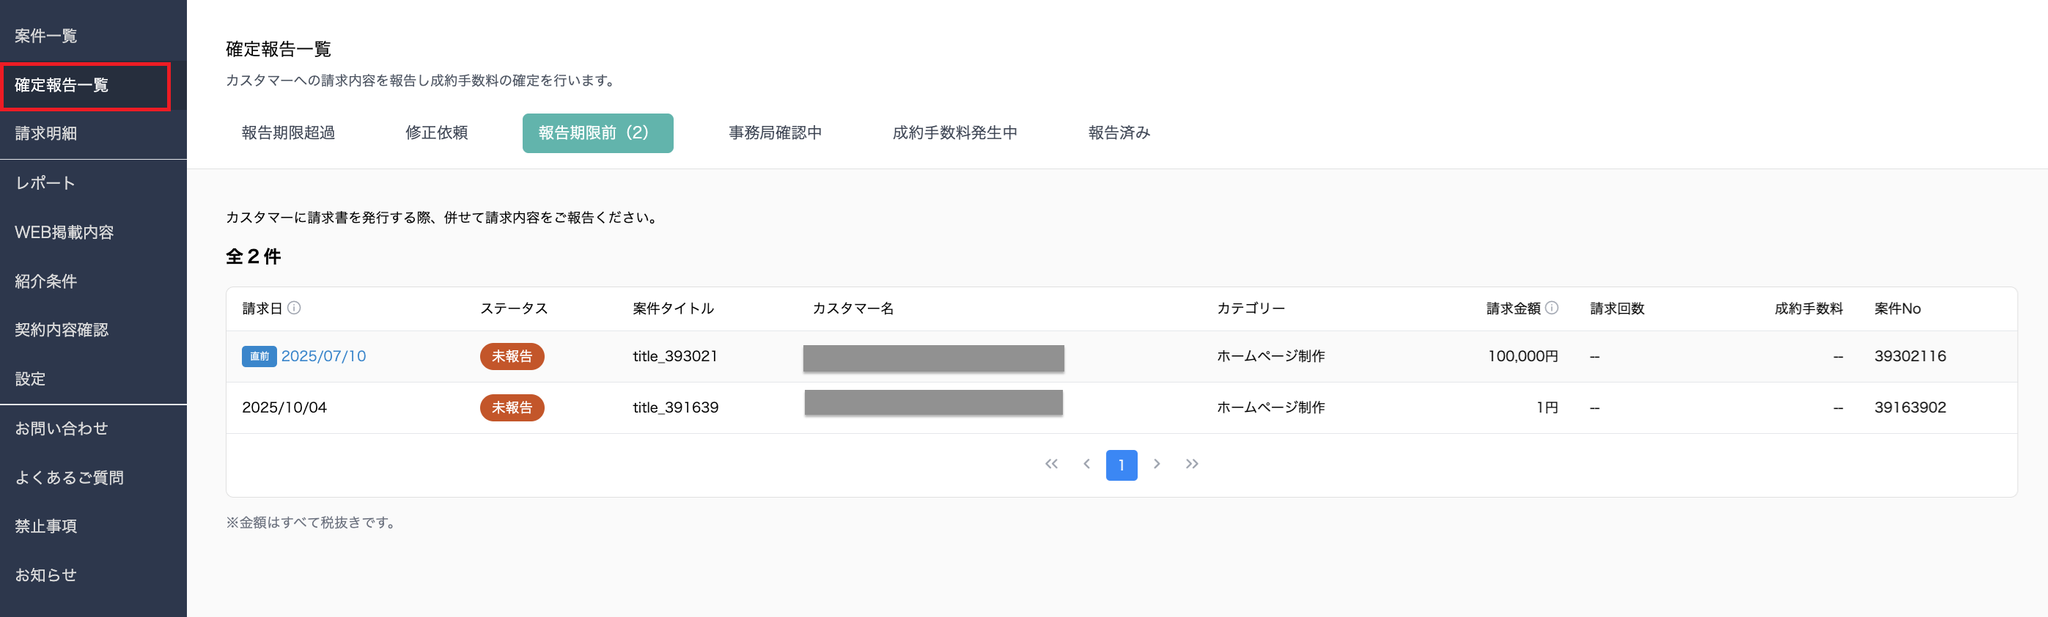Click the info icon beside 請求日 header
The width and height of the screenshot is (2048, 617).
coord(294,308)
